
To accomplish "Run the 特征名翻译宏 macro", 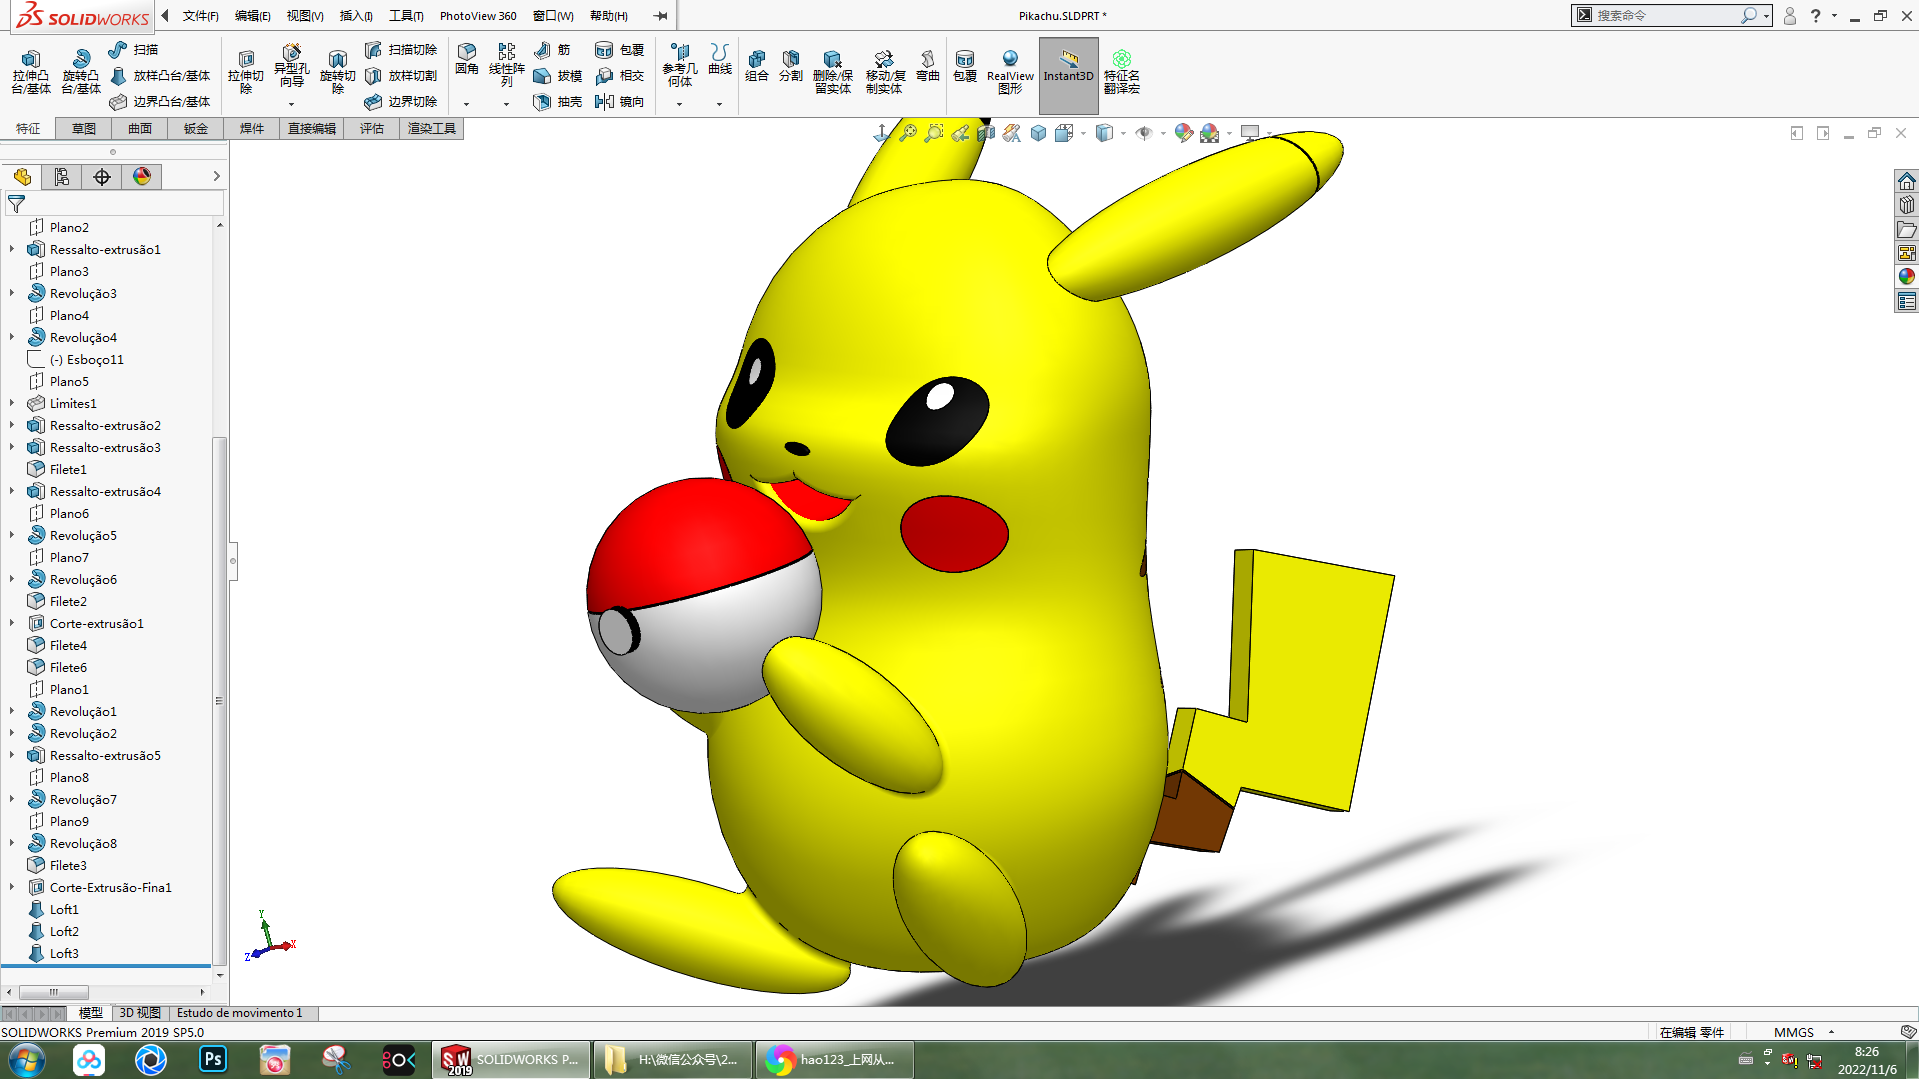I will pyautogui.click(x=1122, y=72).
